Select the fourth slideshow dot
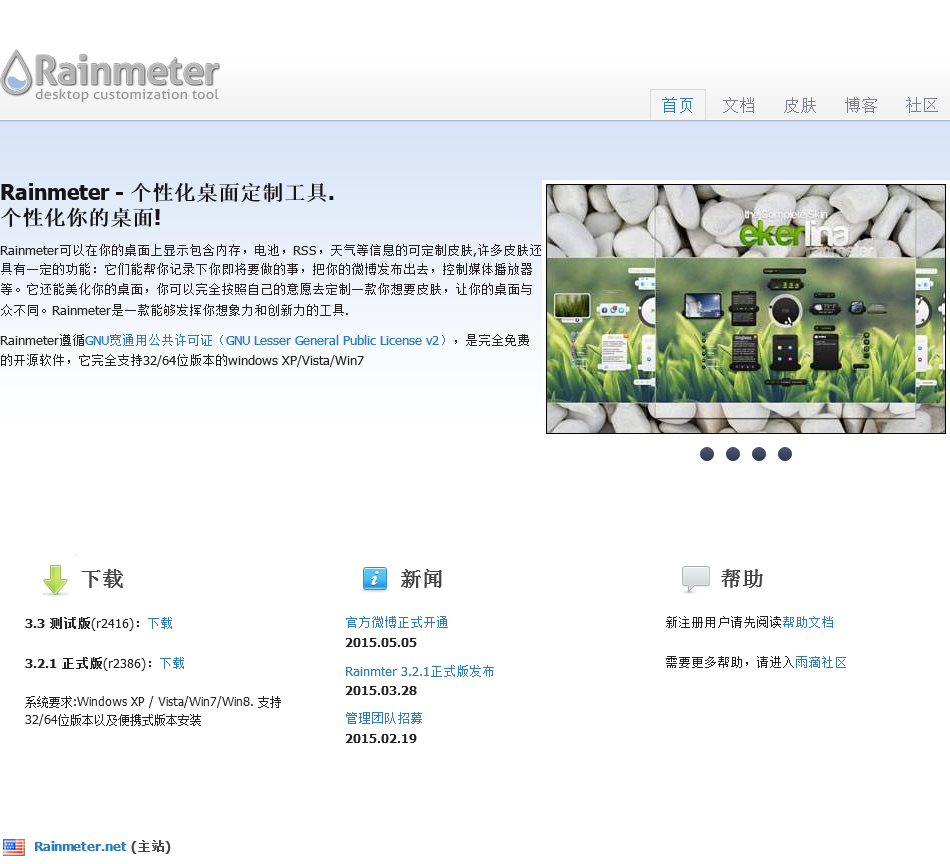 coord(785,454)
